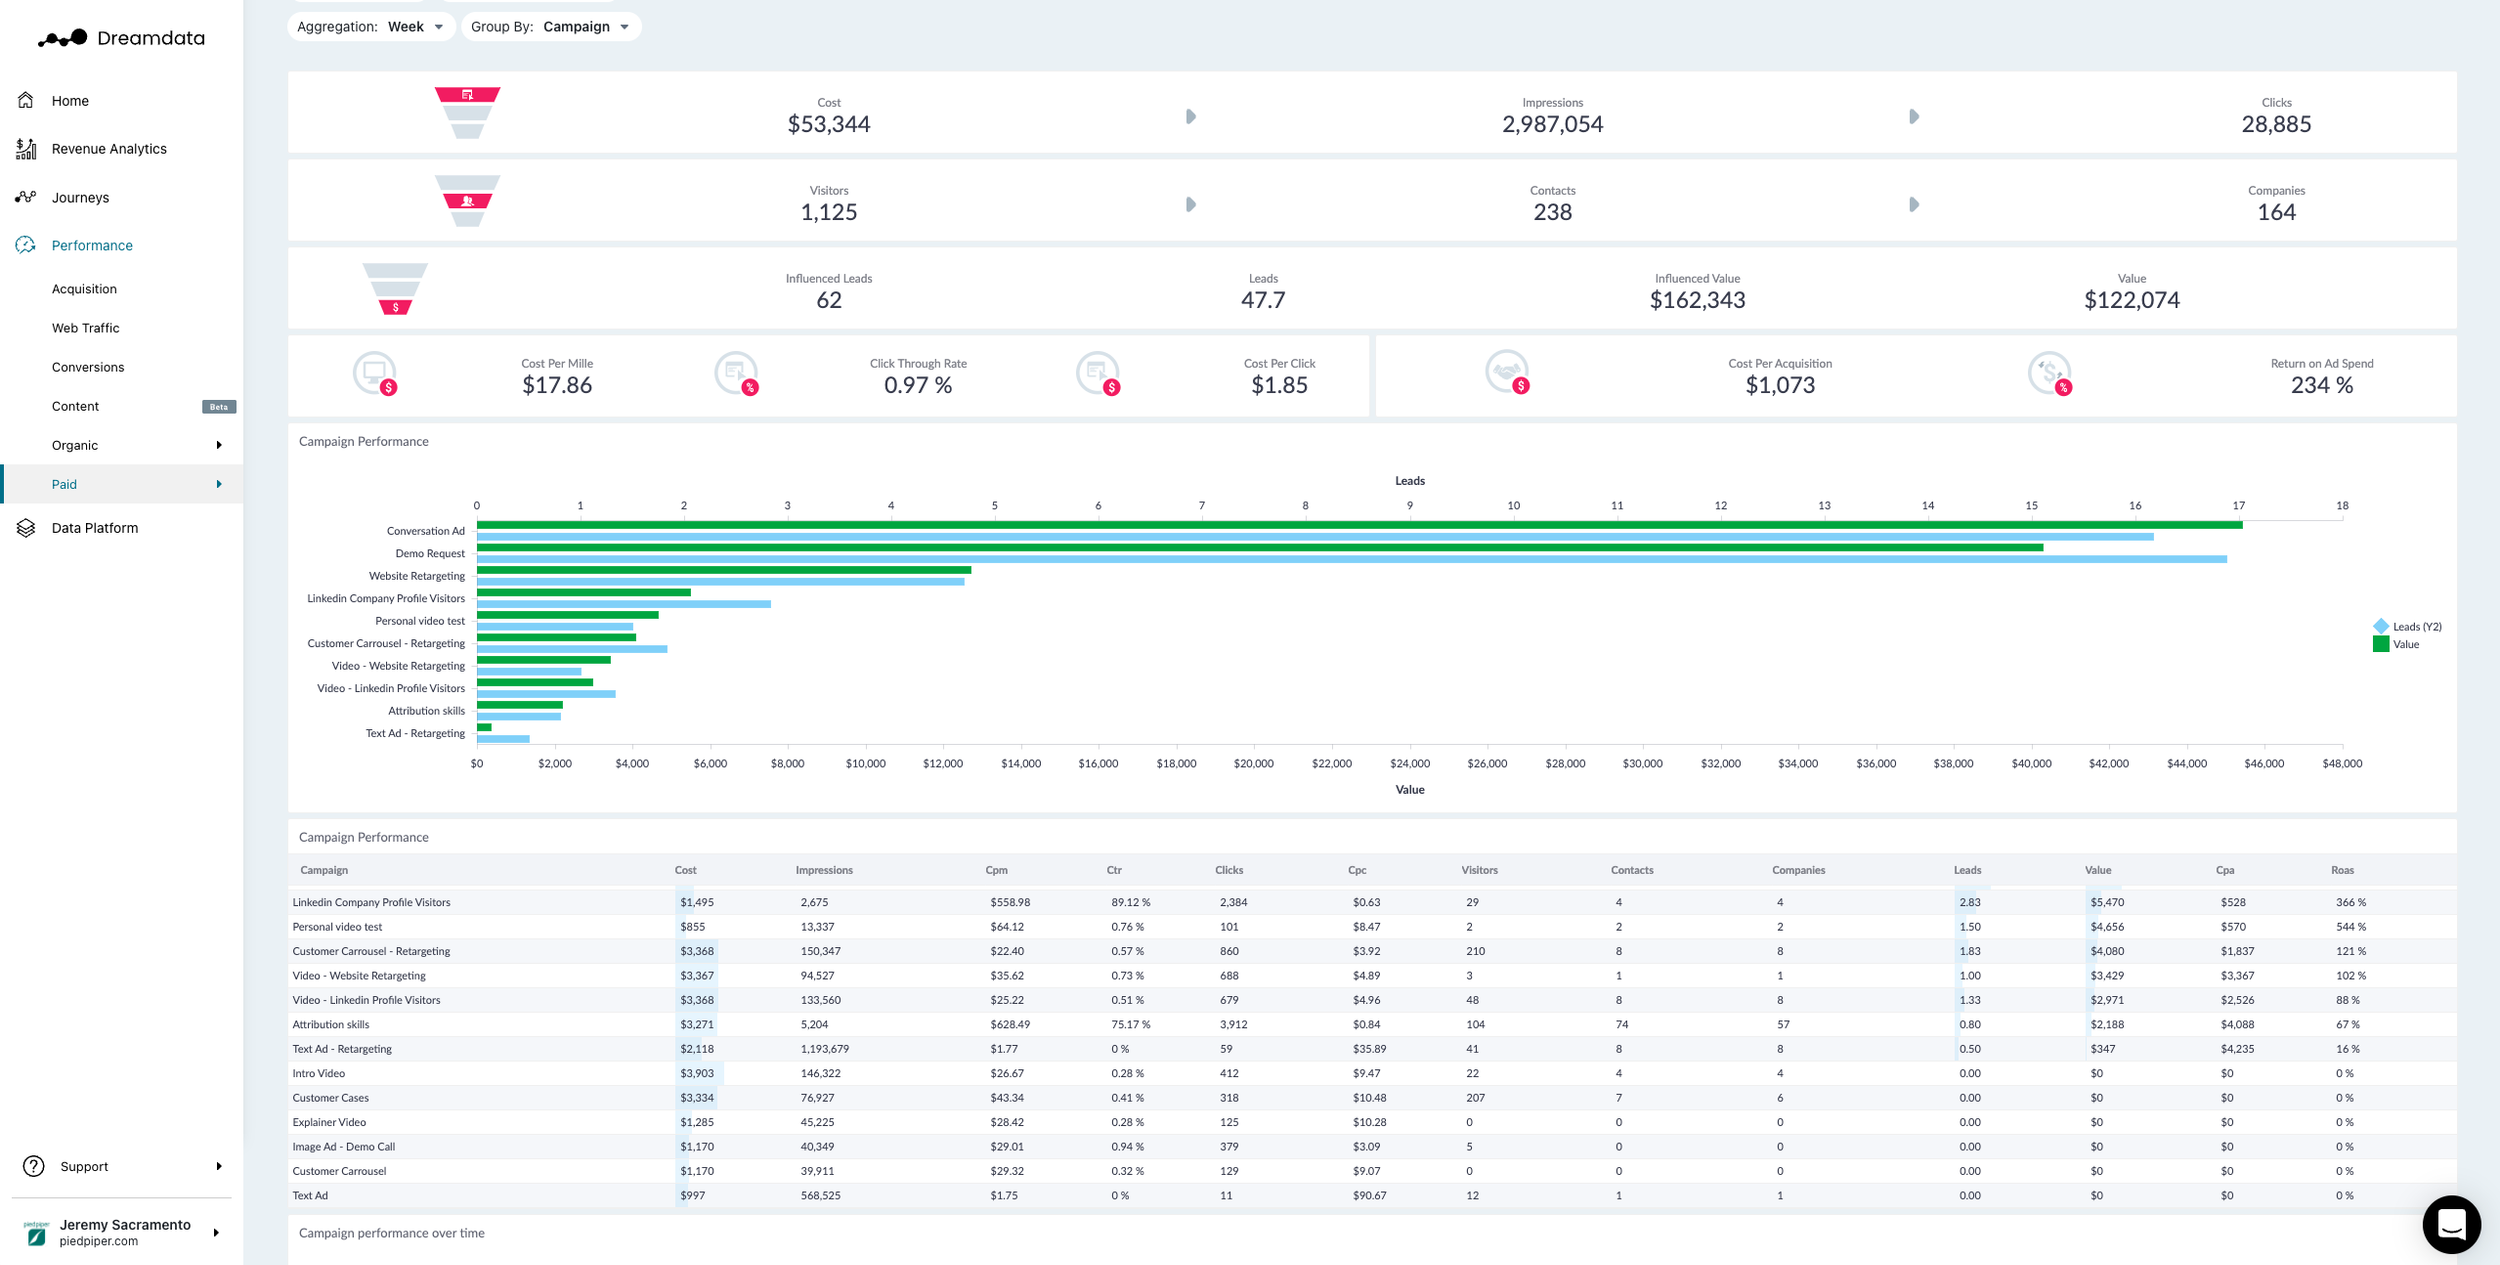Click arrow between Cost and Impressions
This screenshot has width=2500, height=1265.
1191,117
